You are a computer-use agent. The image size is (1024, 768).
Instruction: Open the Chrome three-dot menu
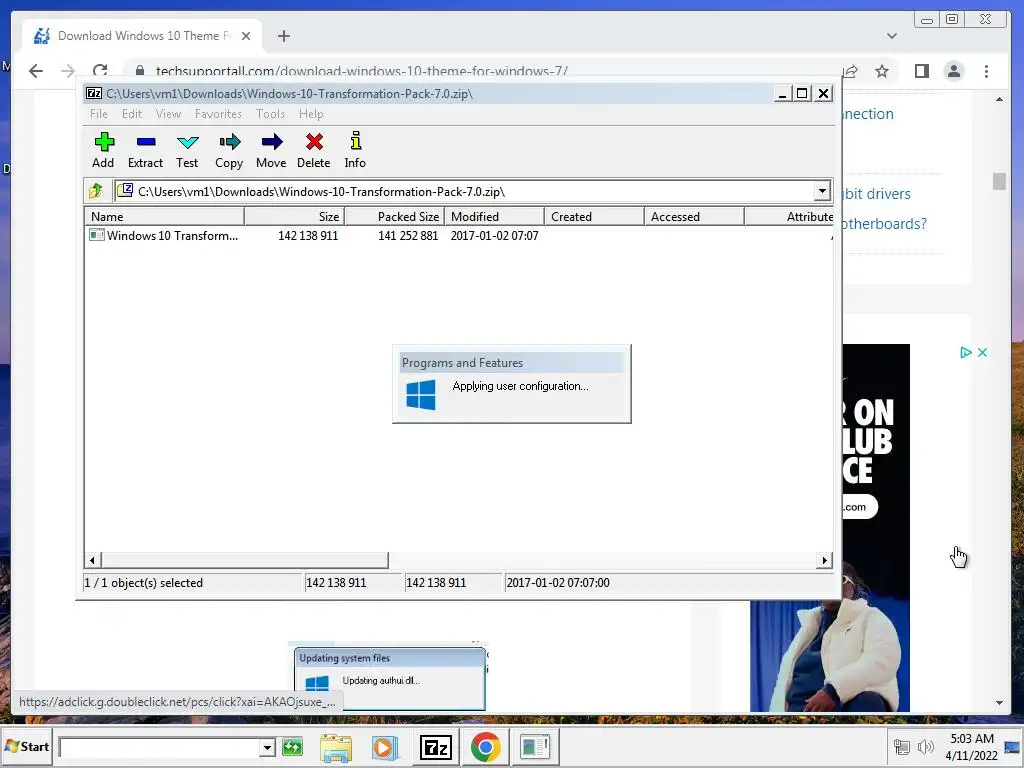click(x=986, y=71)
